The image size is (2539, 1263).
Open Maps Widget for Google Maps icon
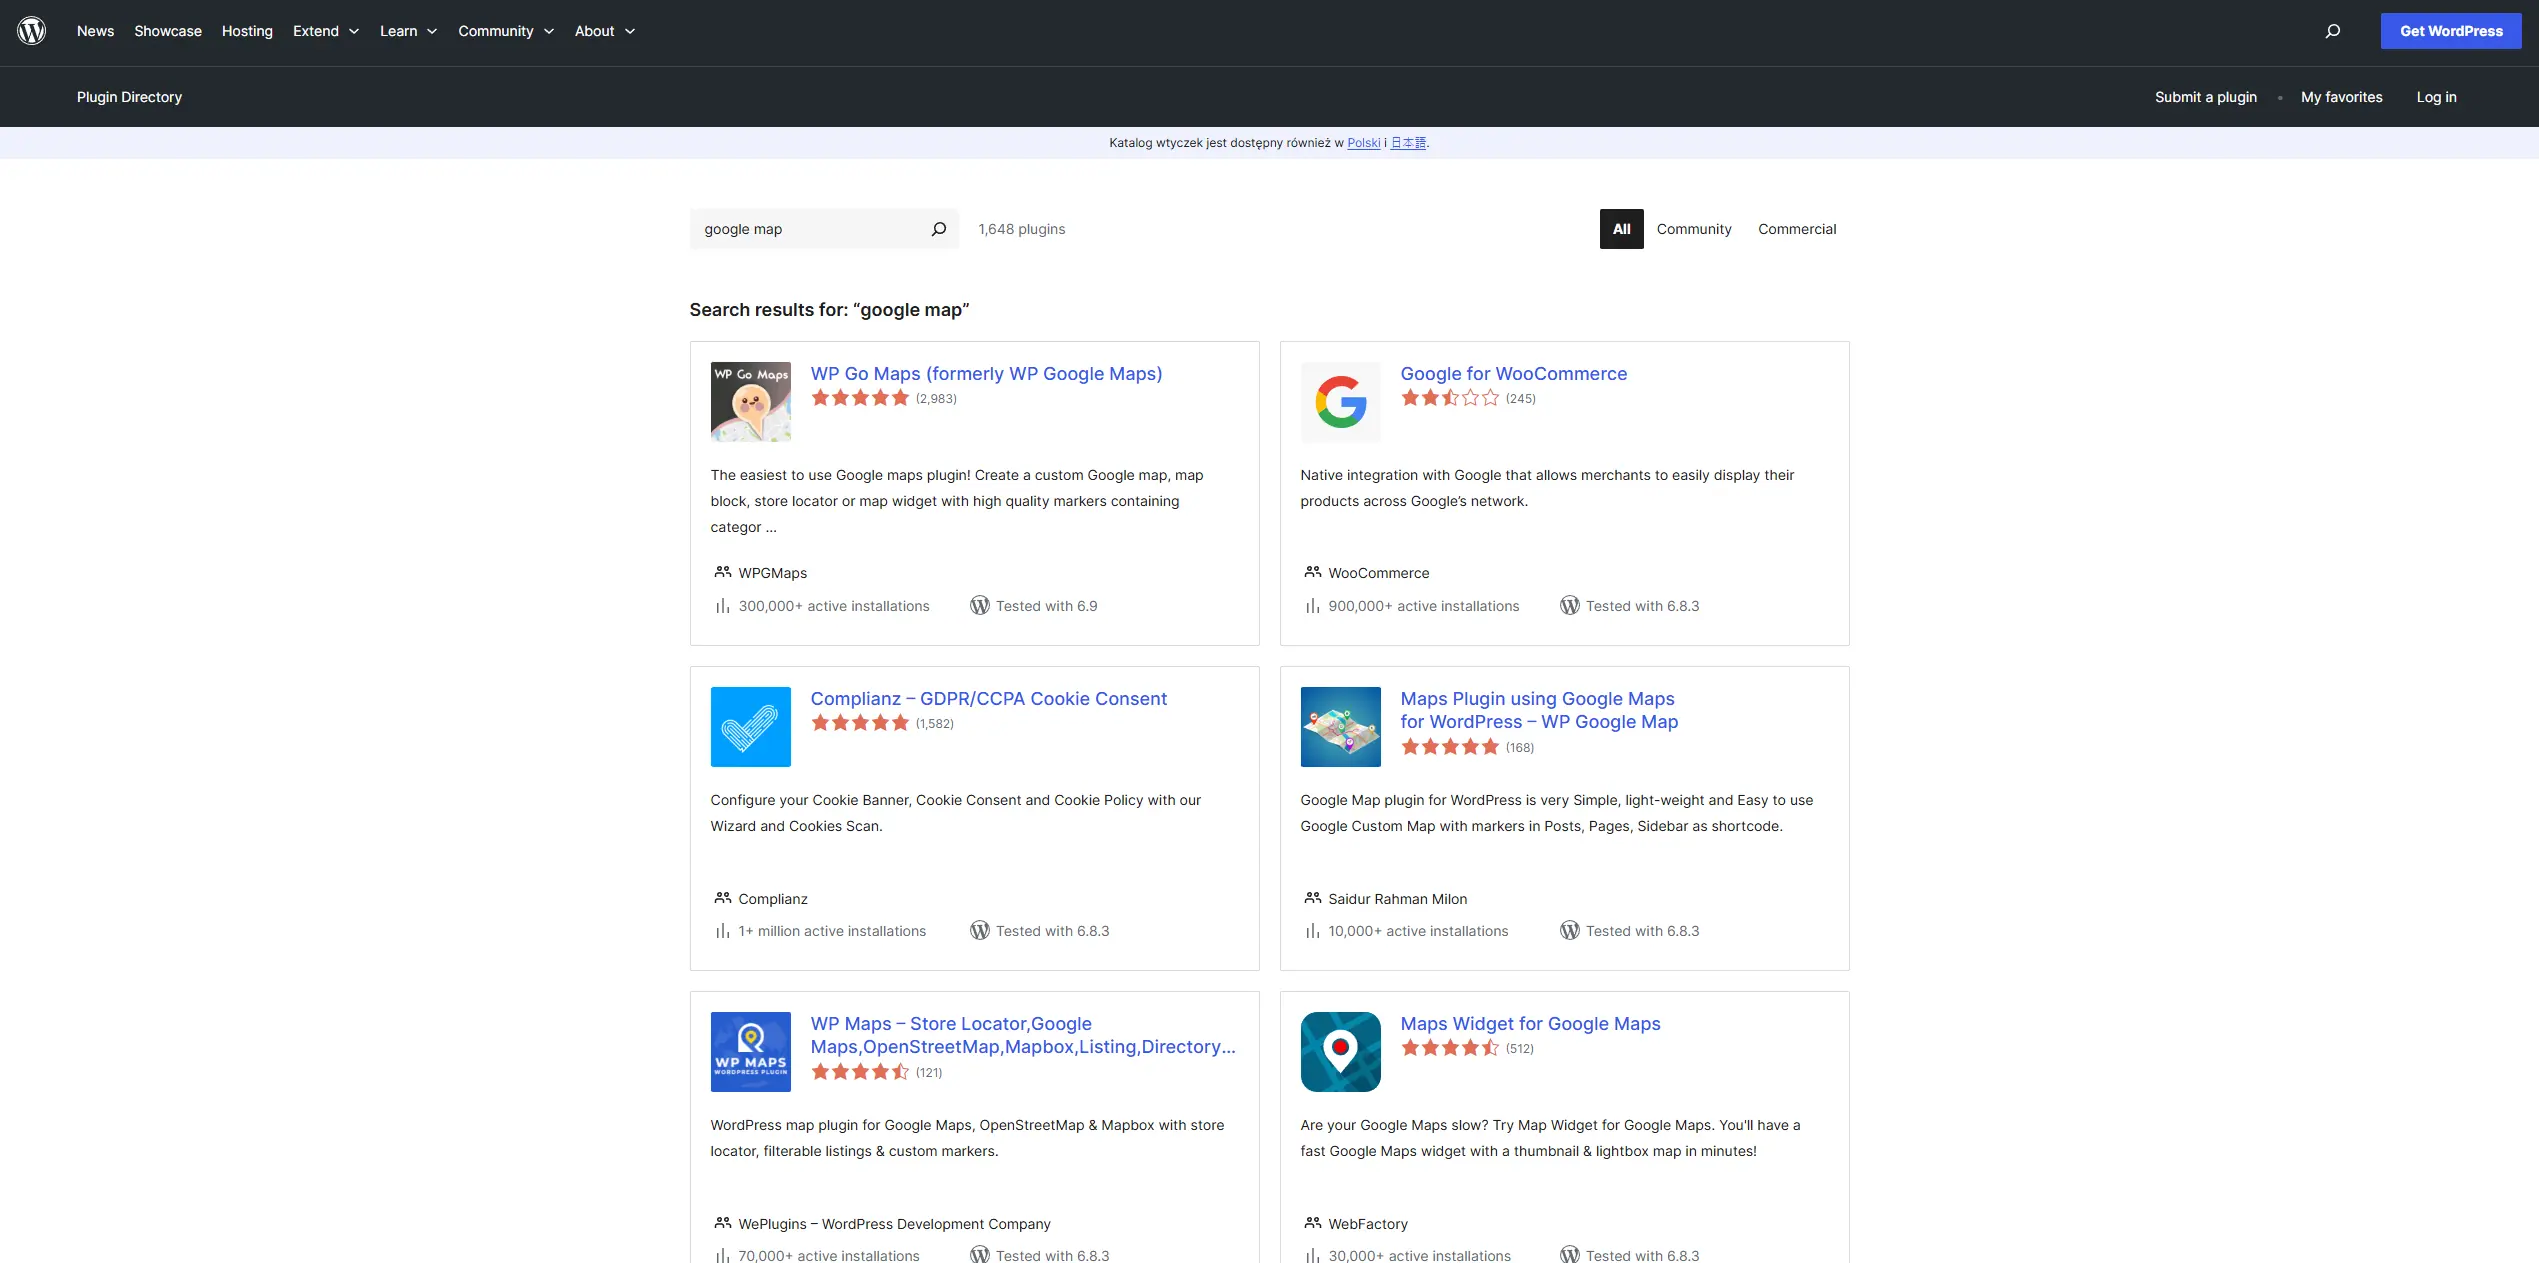(1340, 1052)
